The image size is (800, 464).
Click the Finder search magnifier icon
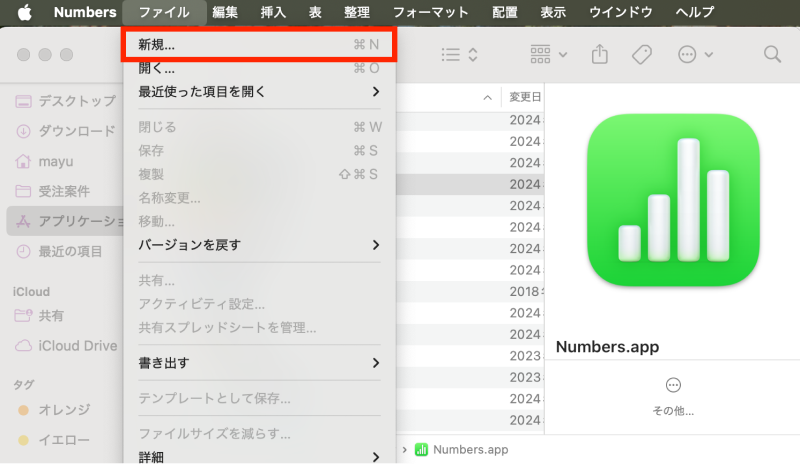tap(772, 55)
